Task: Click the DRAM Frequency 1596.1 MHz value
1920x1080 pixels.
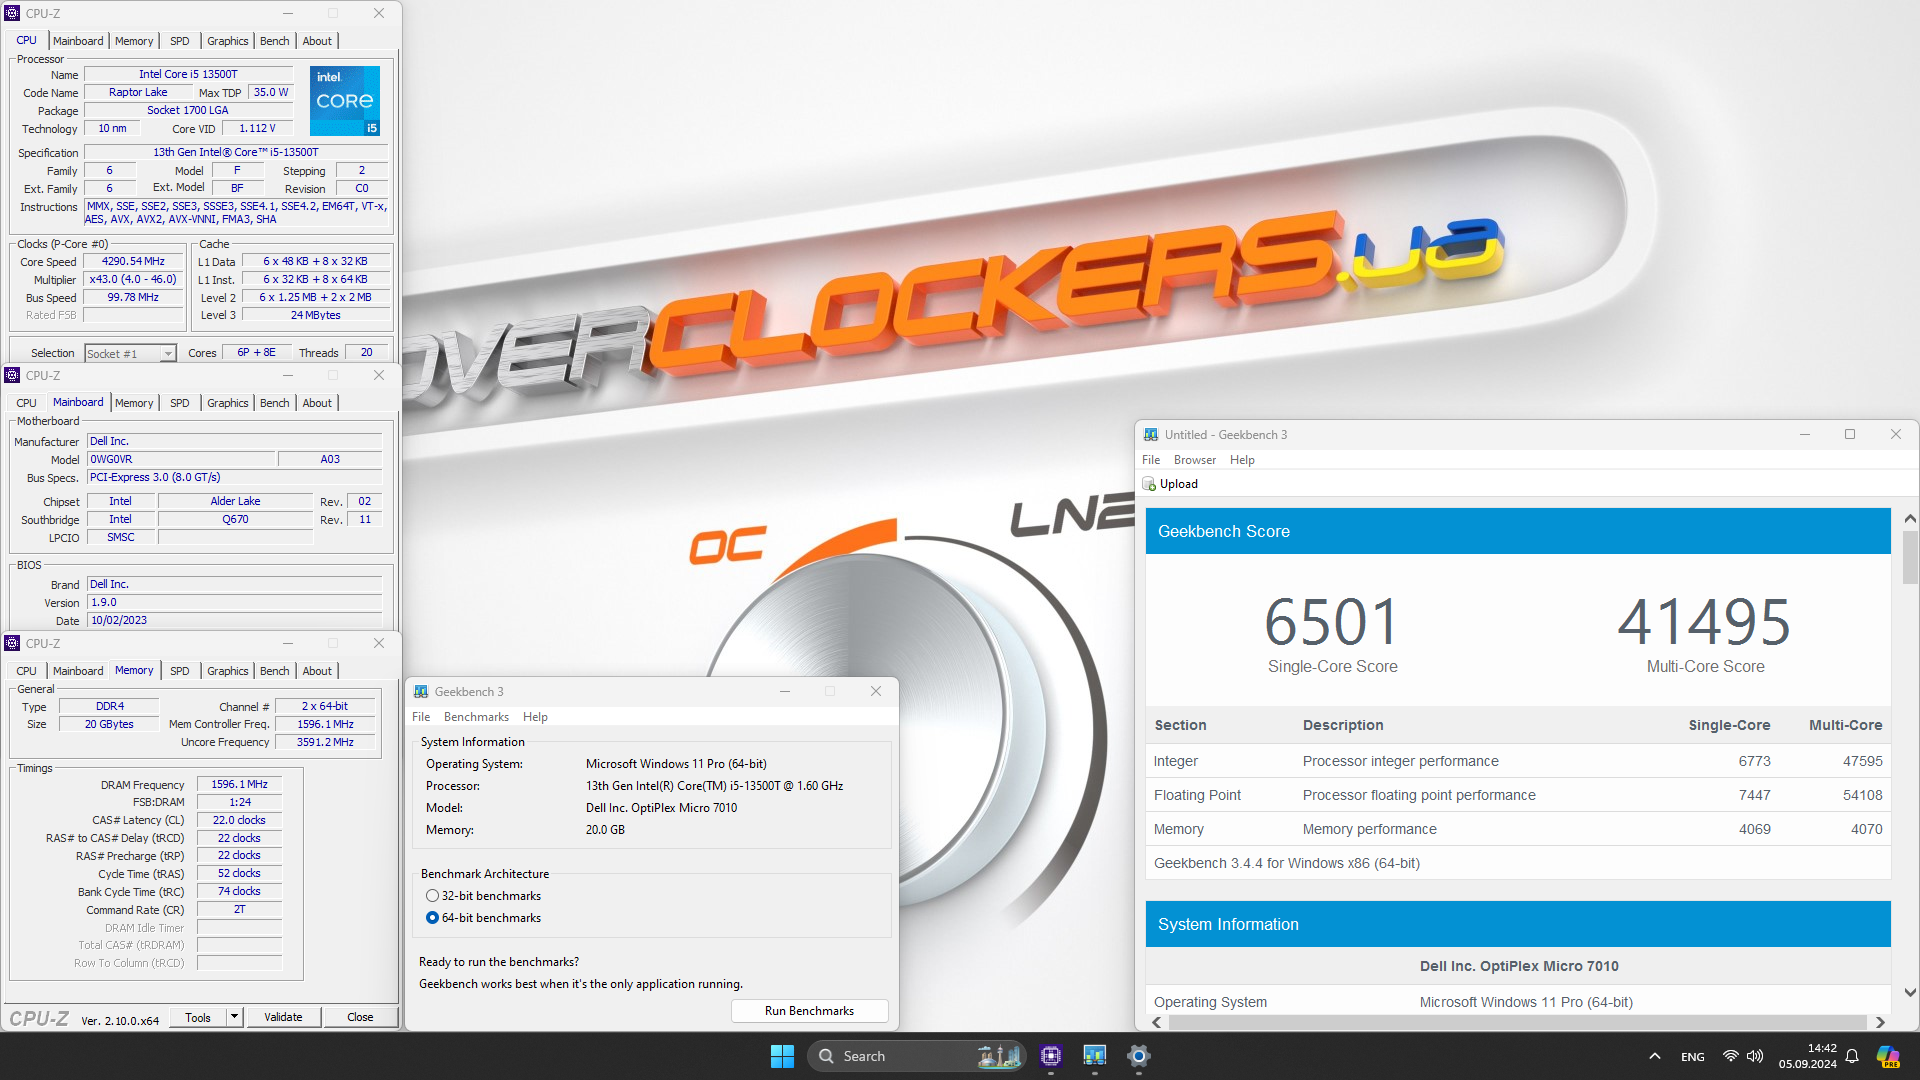Action: pos(240,785)
